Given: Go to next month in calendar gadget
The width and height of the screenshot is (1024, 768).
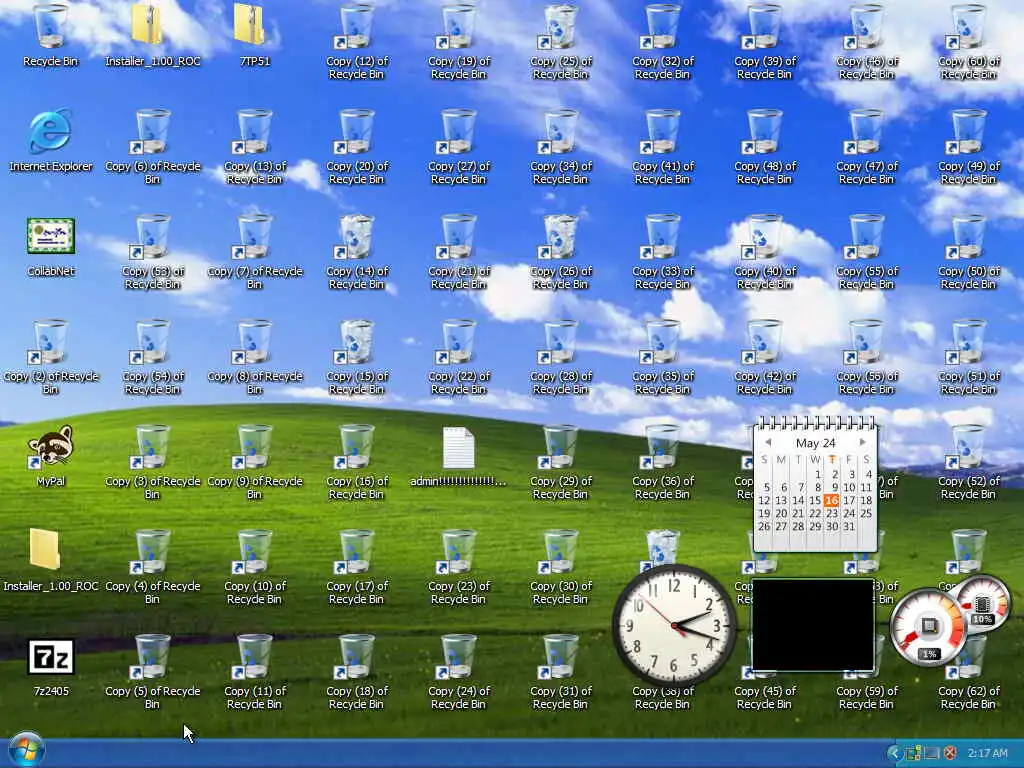Looking at the screenshot, I should 863,442.
